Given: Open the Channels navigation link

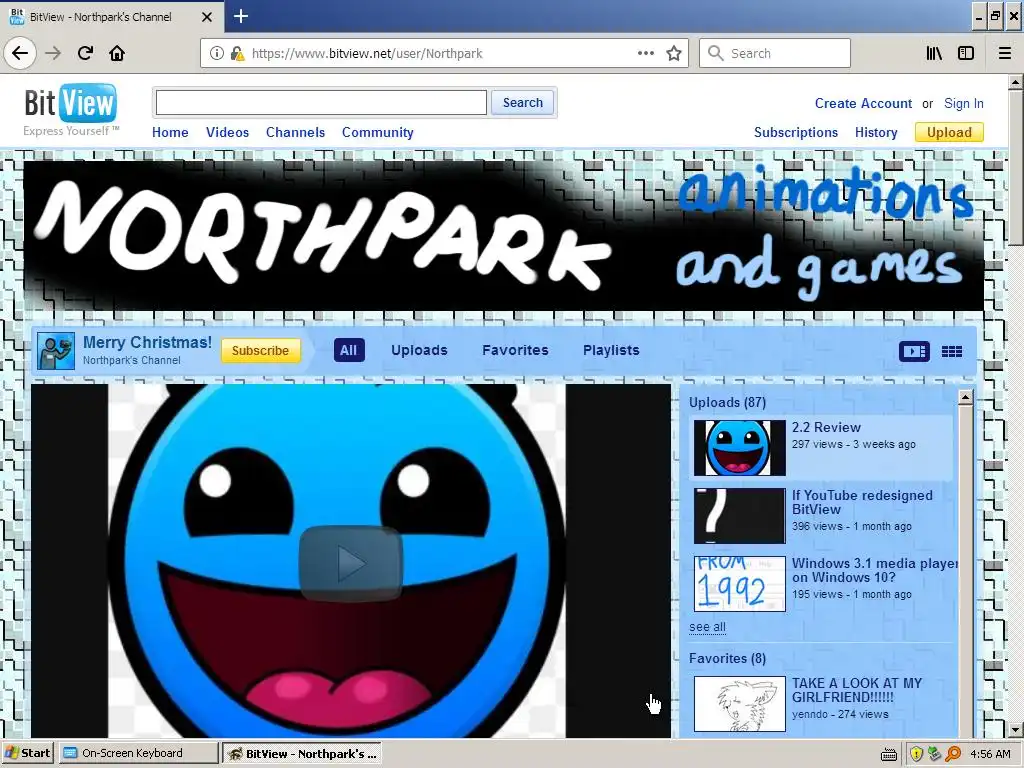Looking at the screenshot, I should 295,132.
